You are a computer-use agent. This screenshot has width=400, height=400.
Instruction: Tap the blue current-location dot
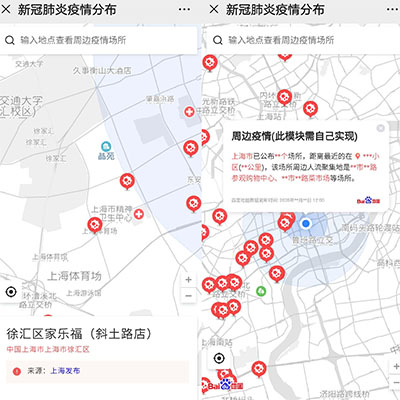click(305, 223)
